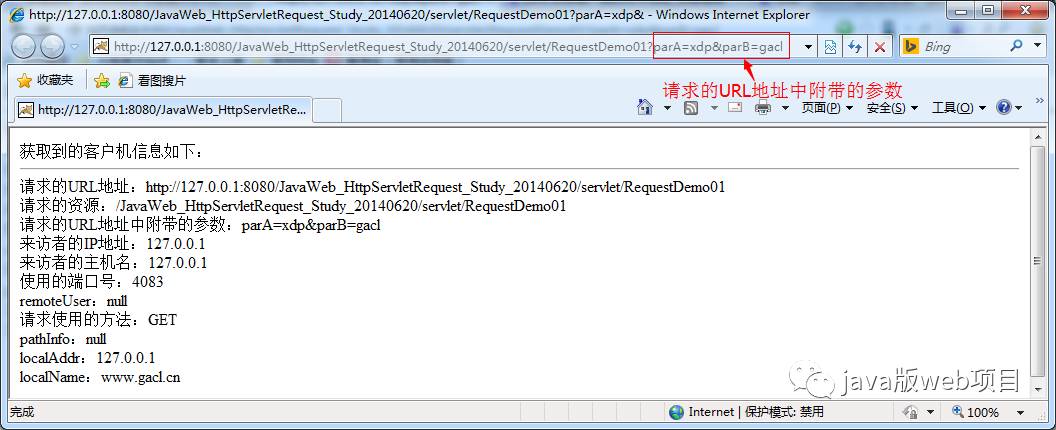Click the 100% zoom level button

977,412
